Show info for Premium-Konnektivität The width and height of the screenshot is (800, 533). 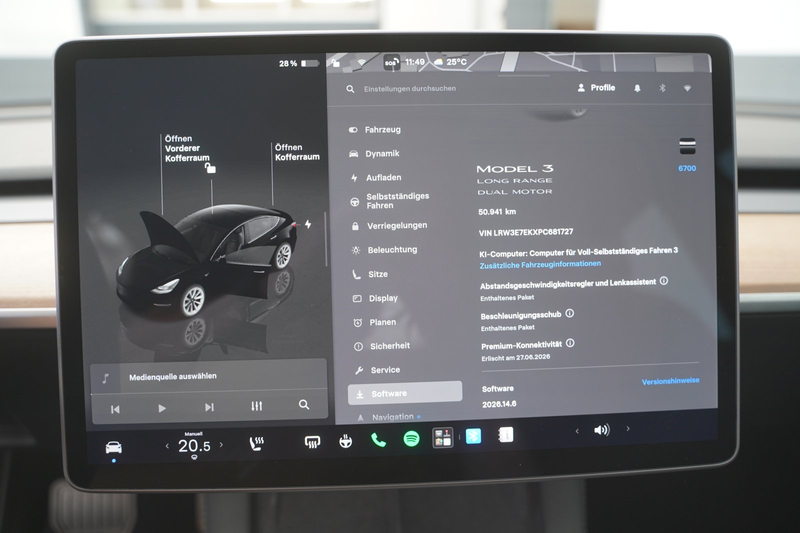point(570,343)
